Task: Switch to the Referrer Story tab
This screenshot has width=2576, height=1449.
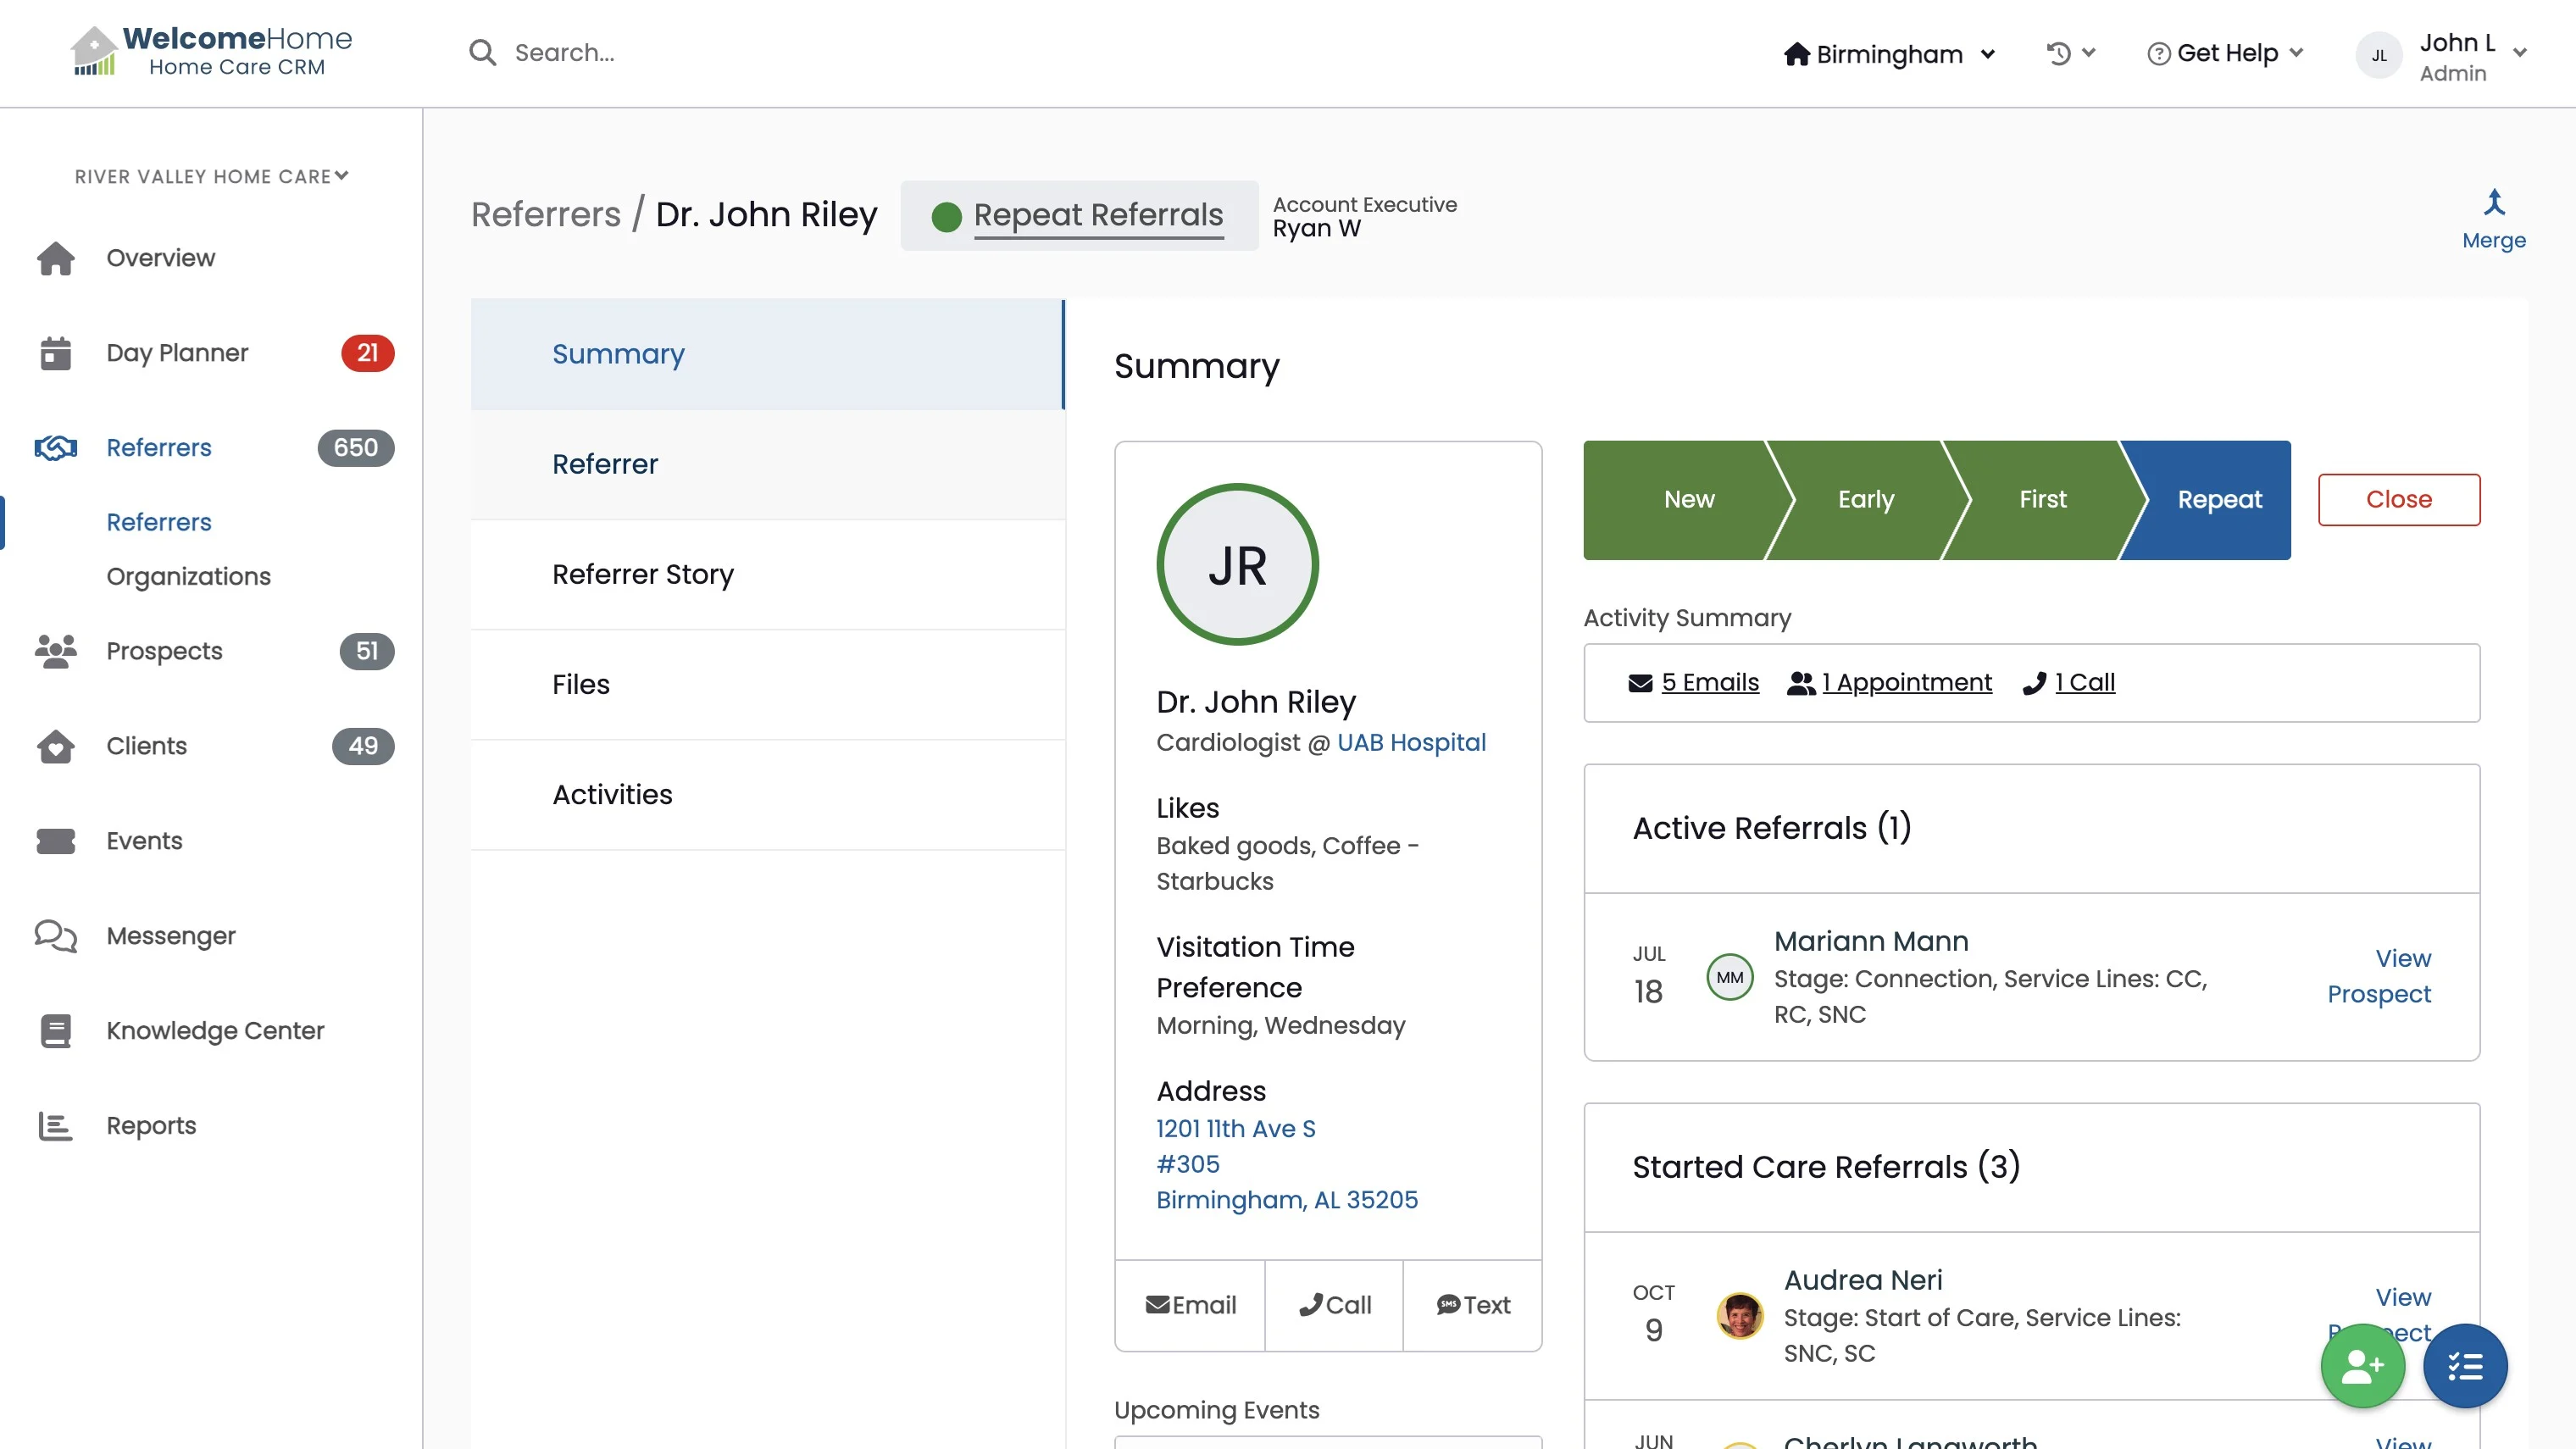Action: [643, 574]
